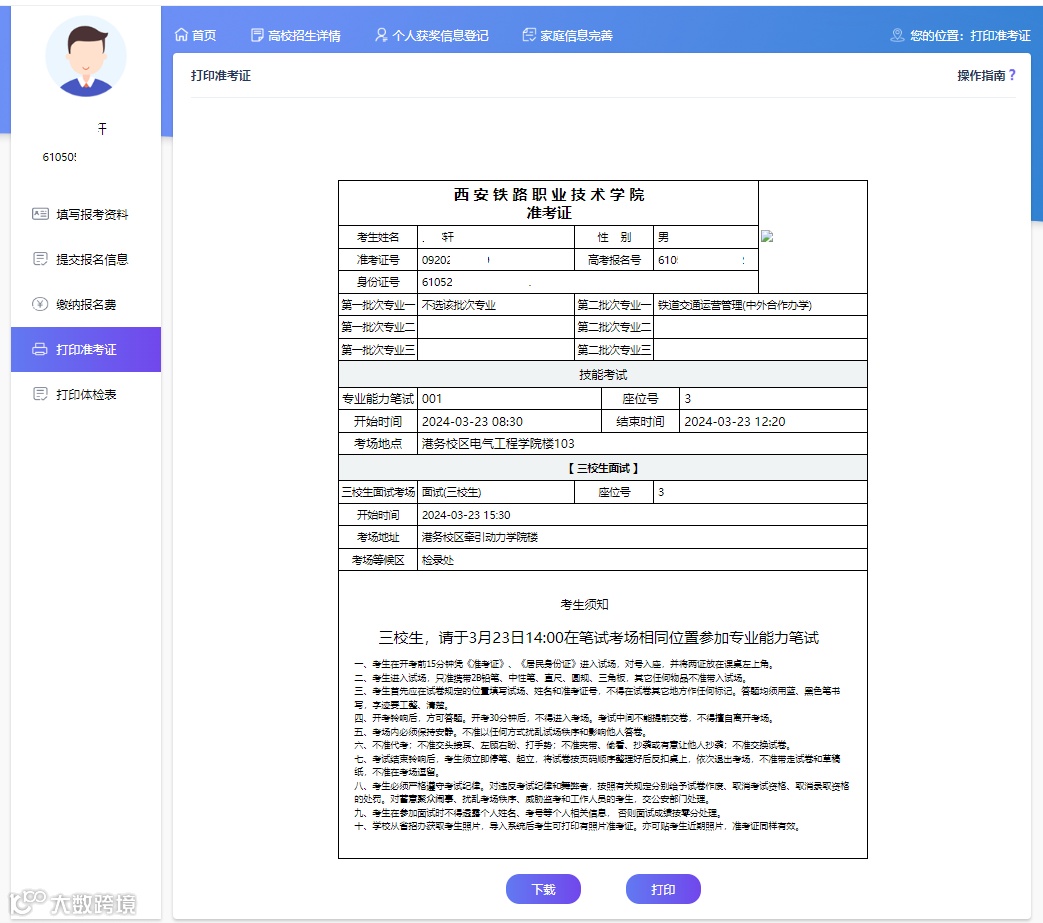Open the 高校招生详情 page

(x=296, y=35)
